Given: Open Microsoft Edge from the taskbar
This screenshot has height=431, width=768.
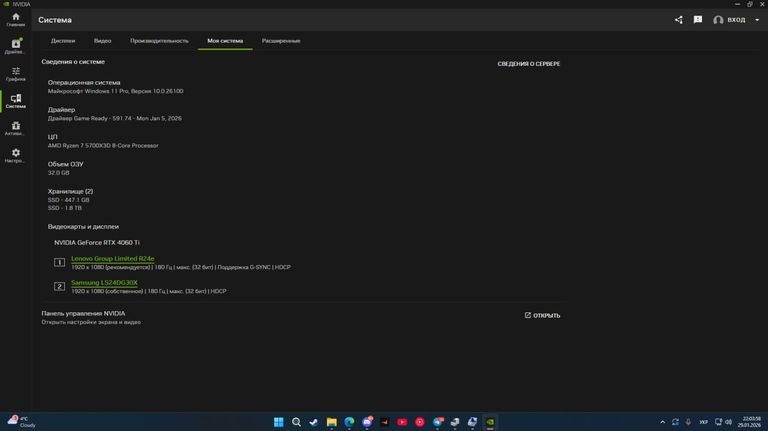Looking at the screenshot, I should (349, 422).
